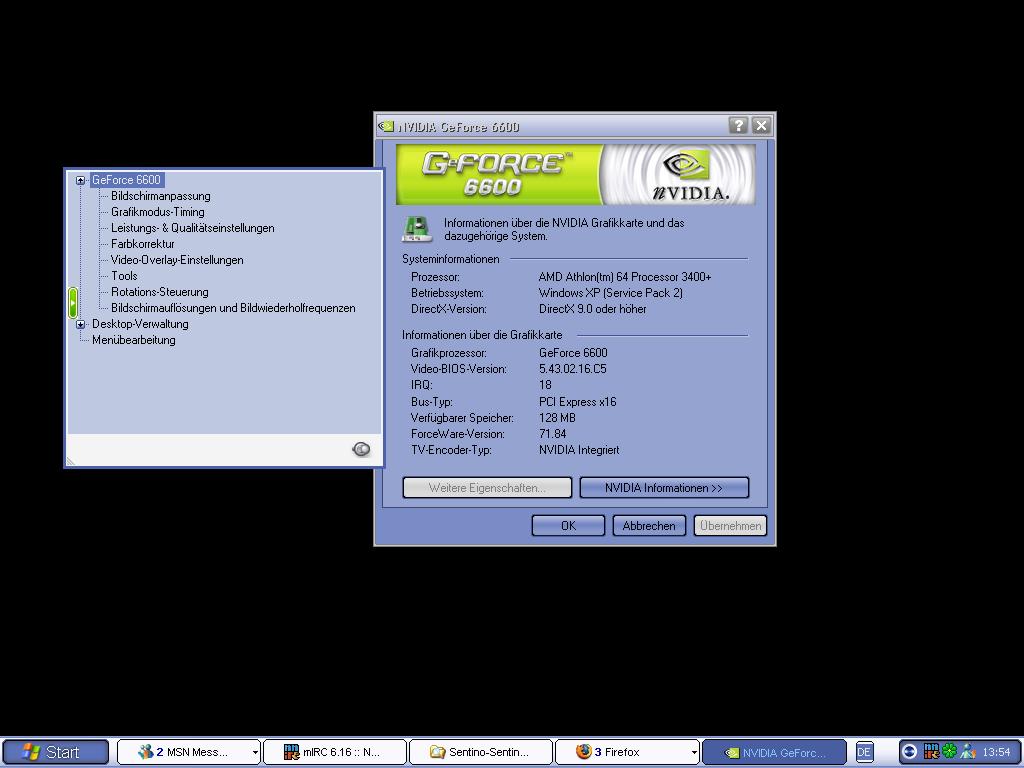1024x768 pixels.
Task: Open the Firefox taskbar group
Action: point(627,752)
